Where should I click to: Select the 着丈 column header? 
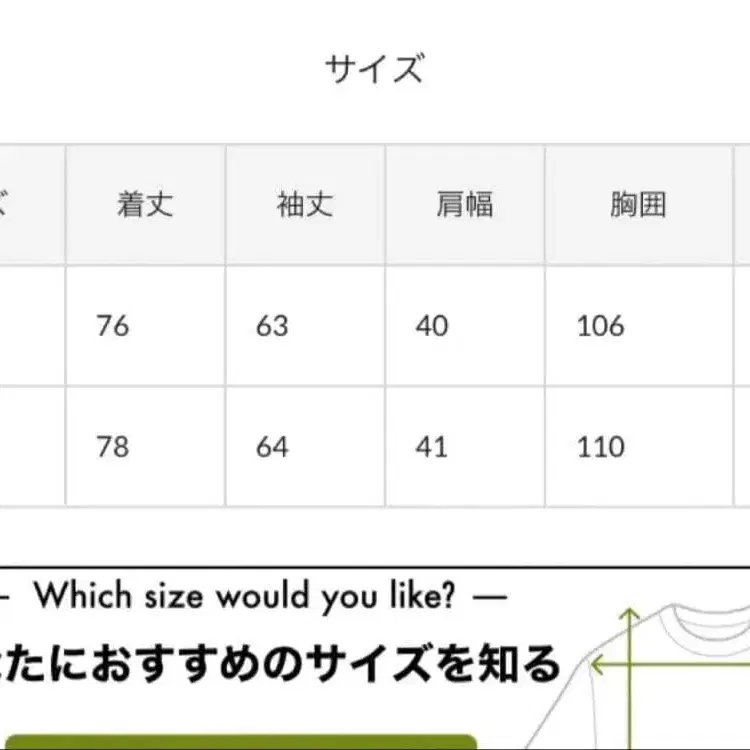pyautogui.click(x=145, y=205)
